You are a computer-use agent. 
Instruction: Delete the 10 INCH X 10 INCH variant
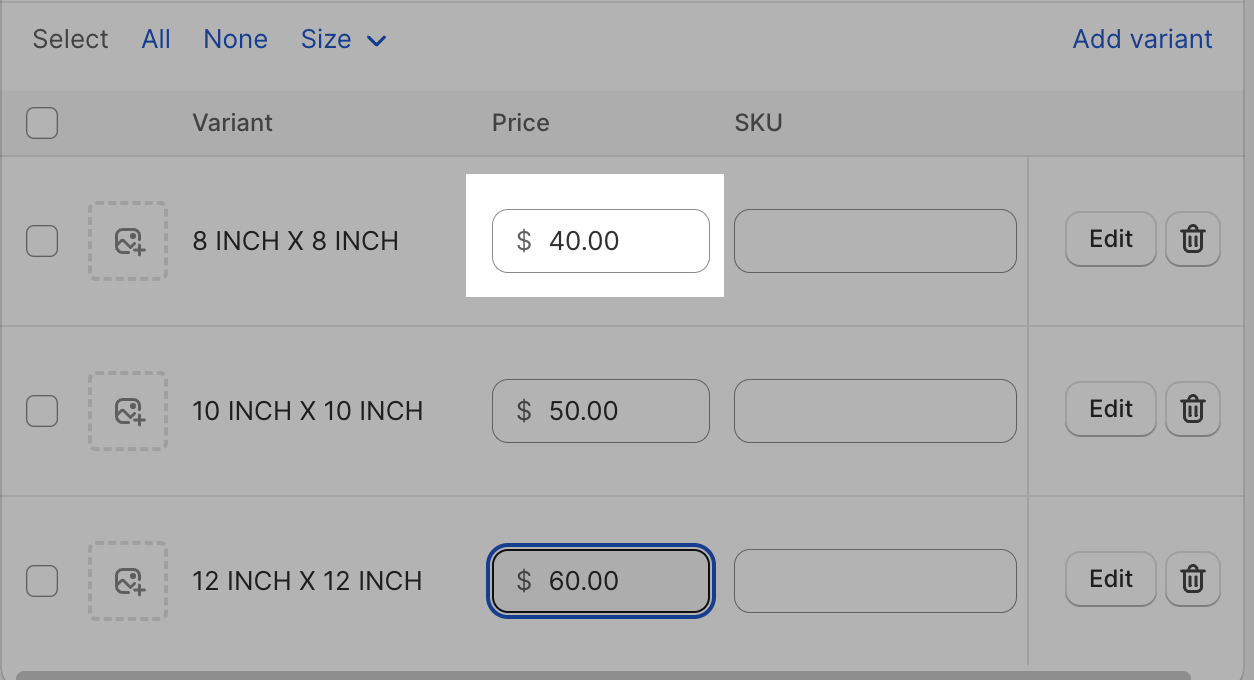(x=1192, y=410)
